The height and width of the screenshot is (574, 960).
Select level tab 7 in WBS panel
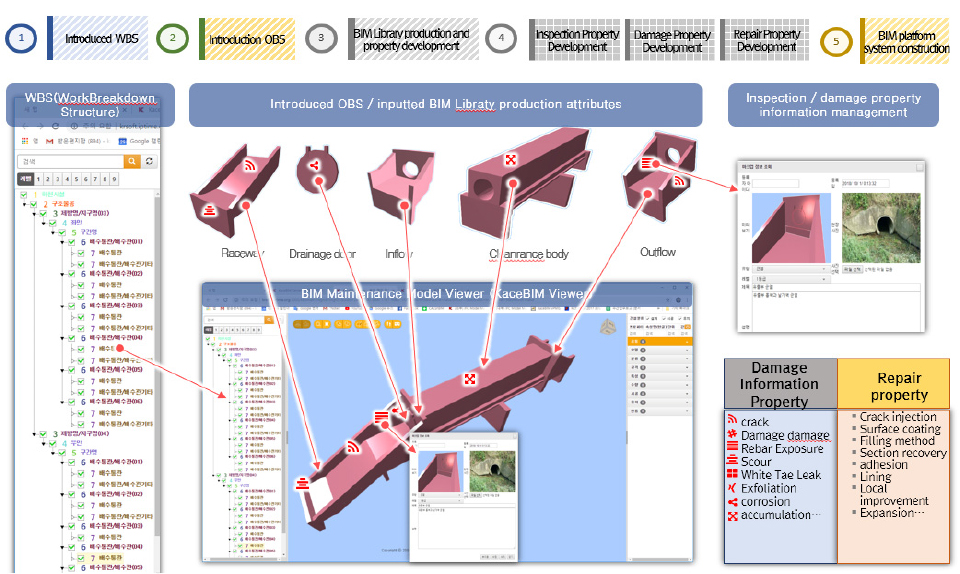pyautogui.click(x=95, y=179)
